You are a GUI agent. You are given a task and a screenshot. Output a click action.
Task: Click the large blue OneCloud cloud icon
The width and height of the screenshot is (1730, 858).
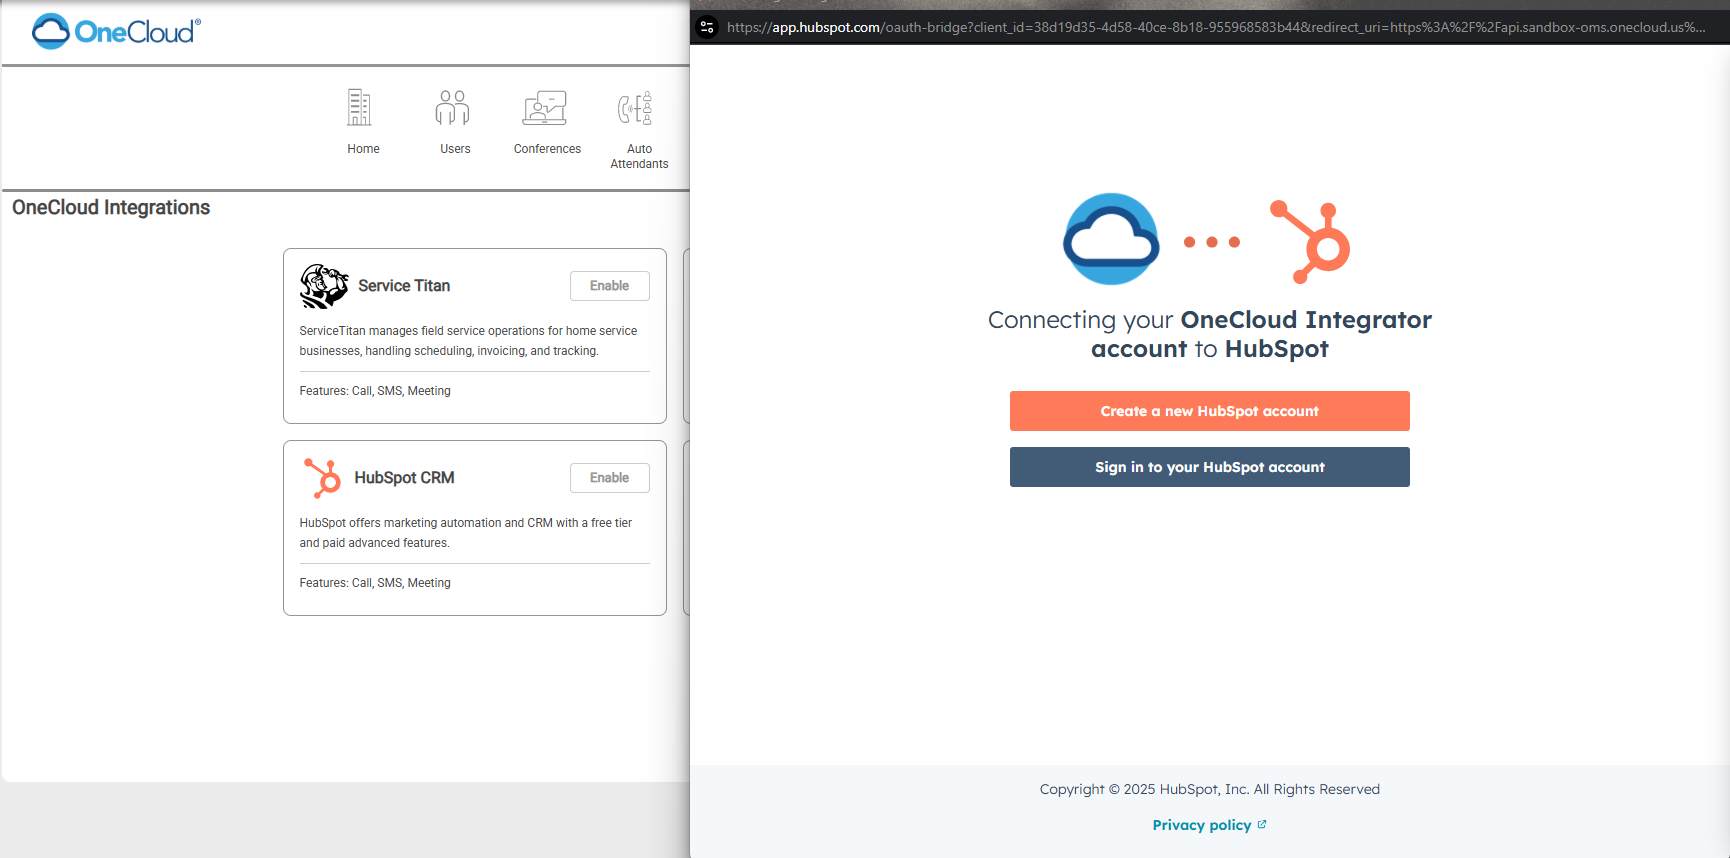pyautogui.click(x=1111, y=240)
